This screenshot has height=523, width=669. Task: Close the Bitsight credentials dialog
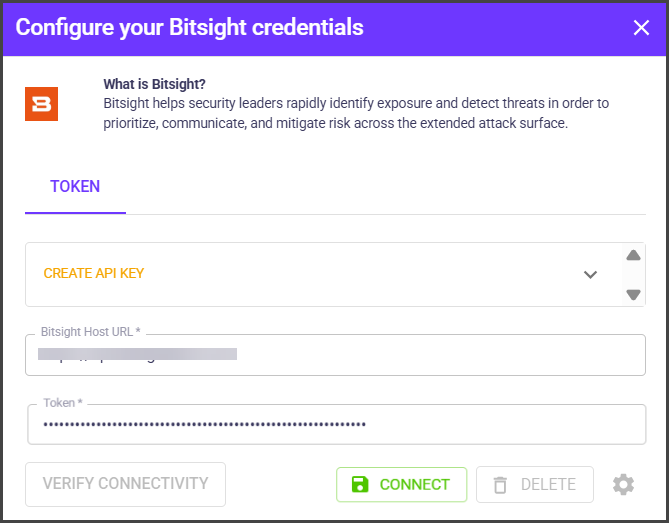coord(642,28)
